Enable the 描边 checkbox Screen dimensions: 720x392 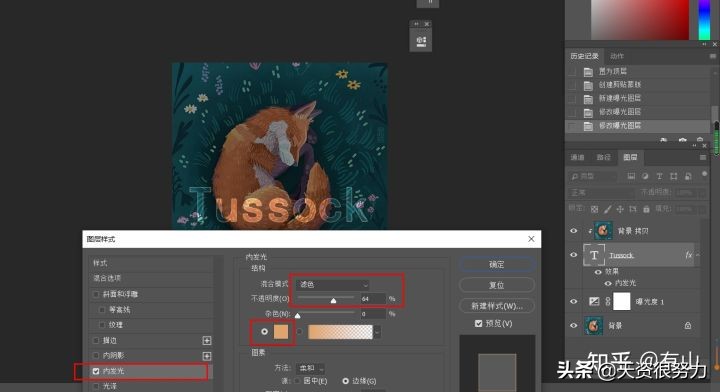(x=96, y=340)
